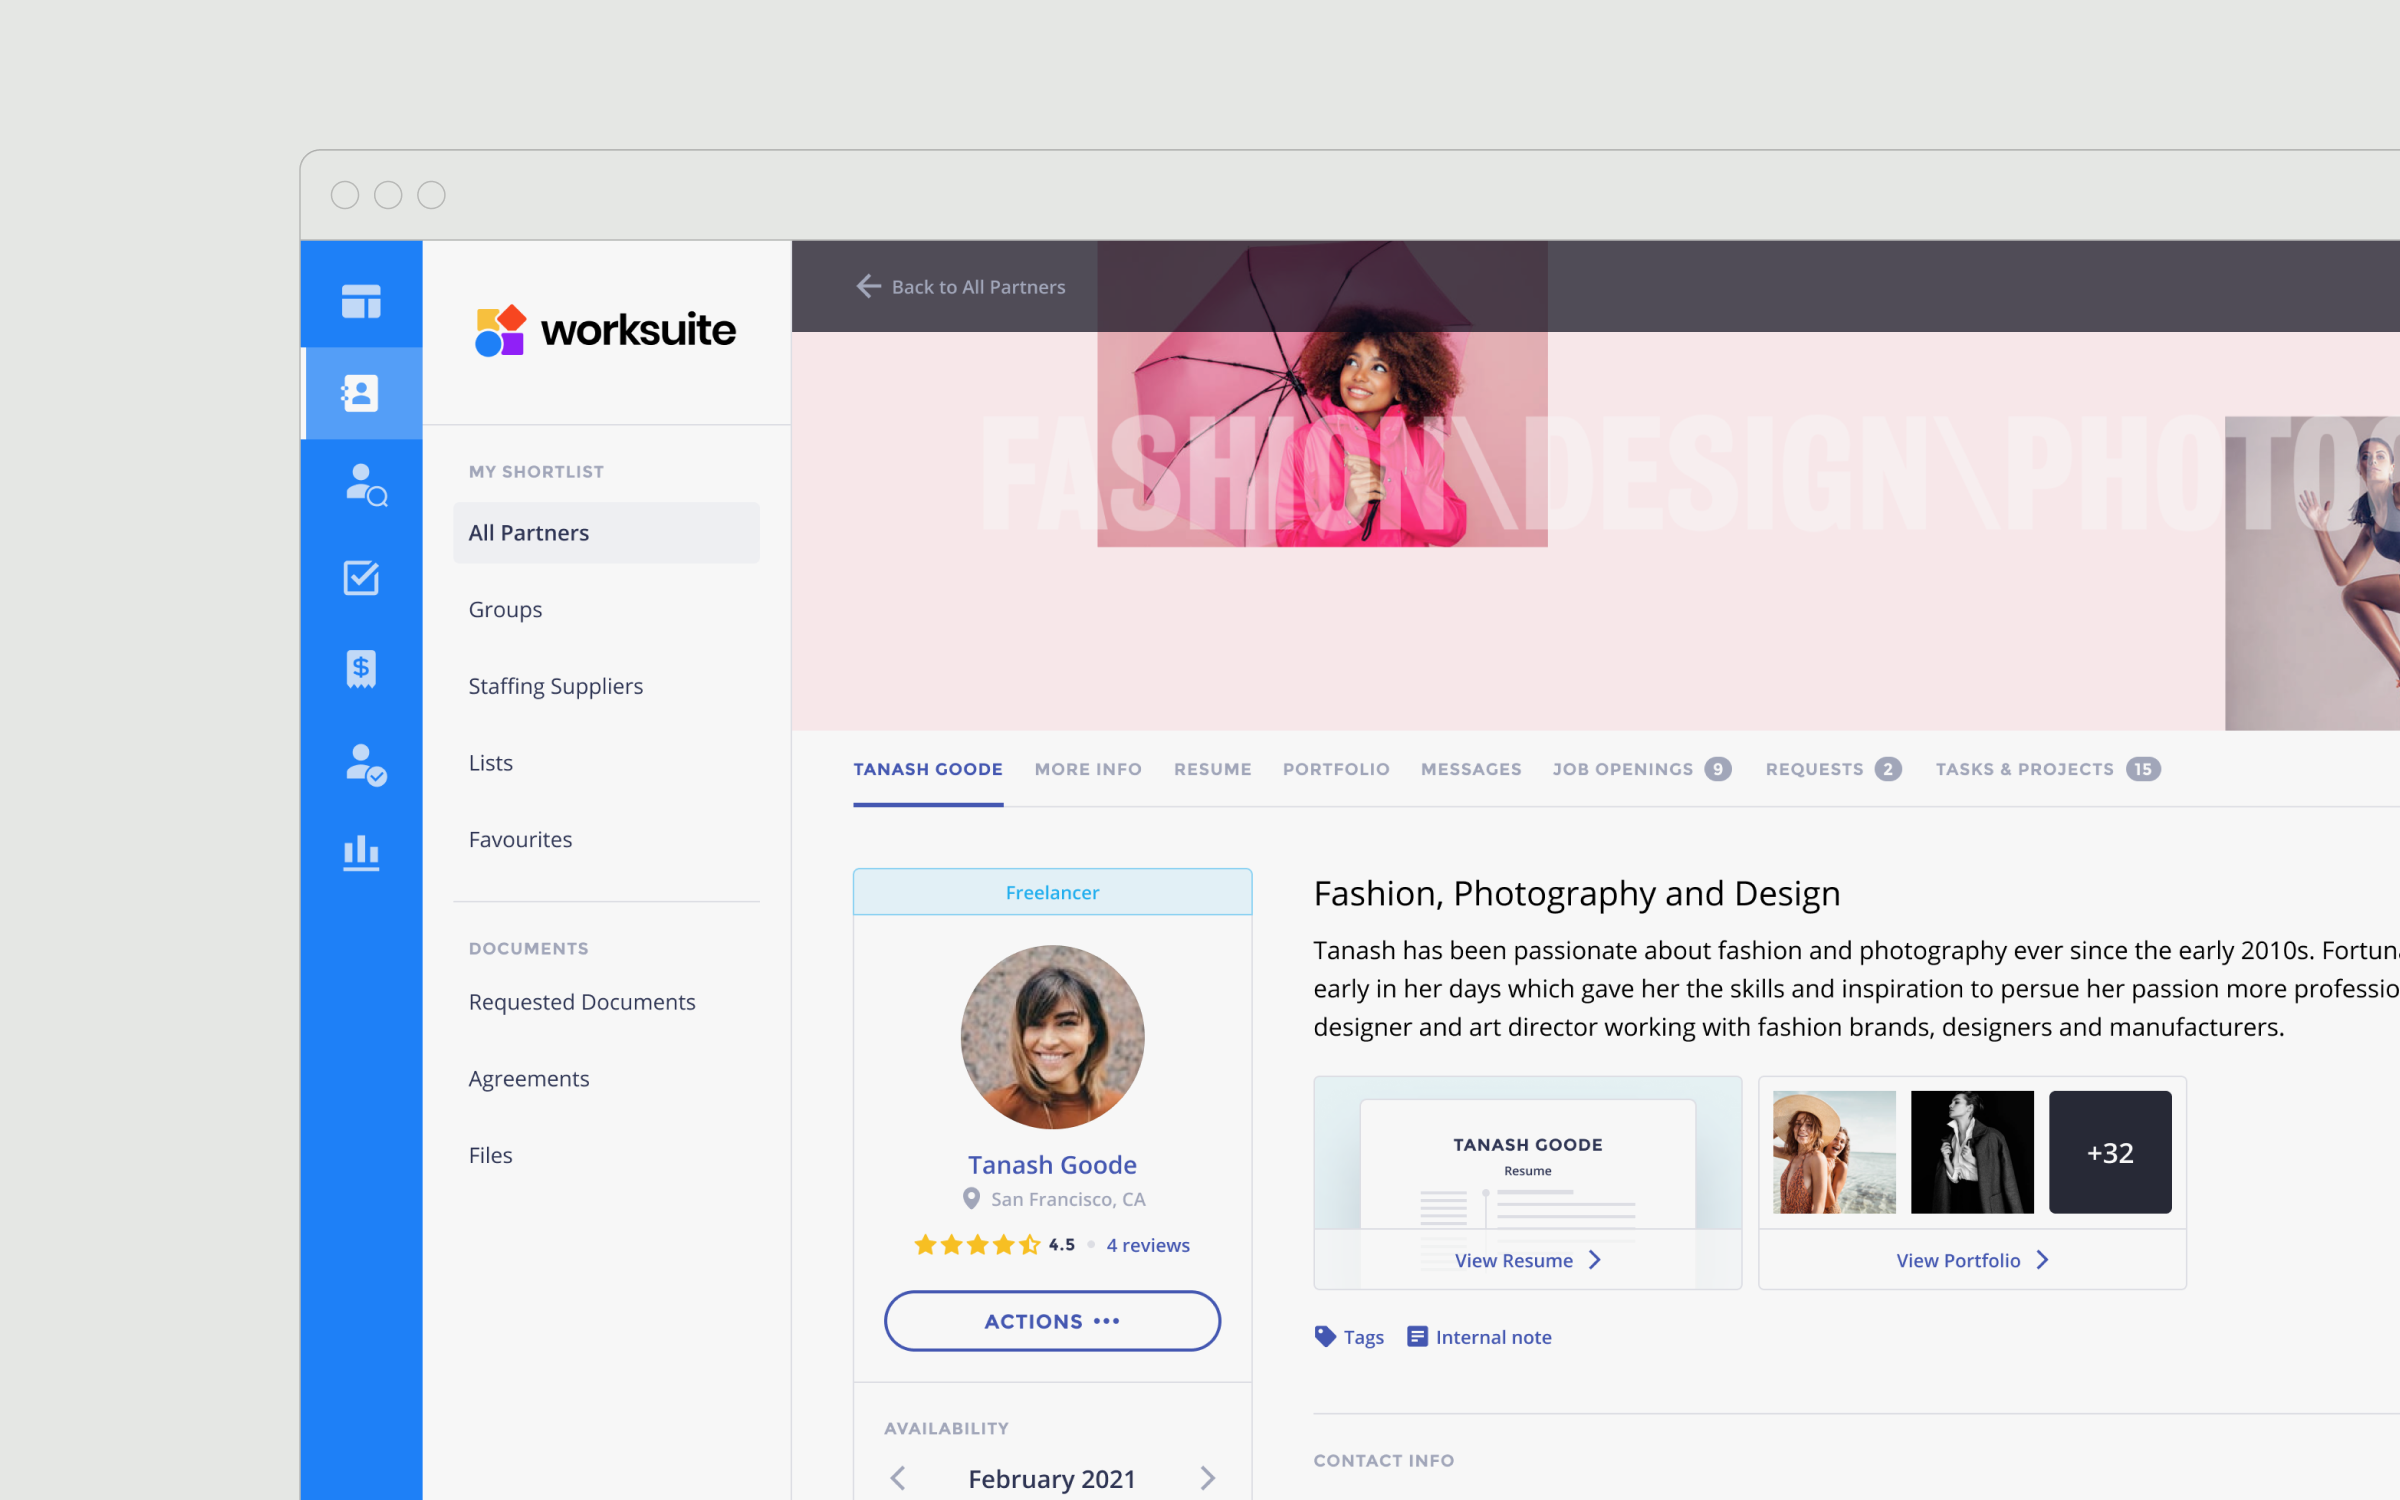Screen dimensions: 2400x1500
Task: Switch to the TANASH GOODE tab
Action: tap(928, 769)
